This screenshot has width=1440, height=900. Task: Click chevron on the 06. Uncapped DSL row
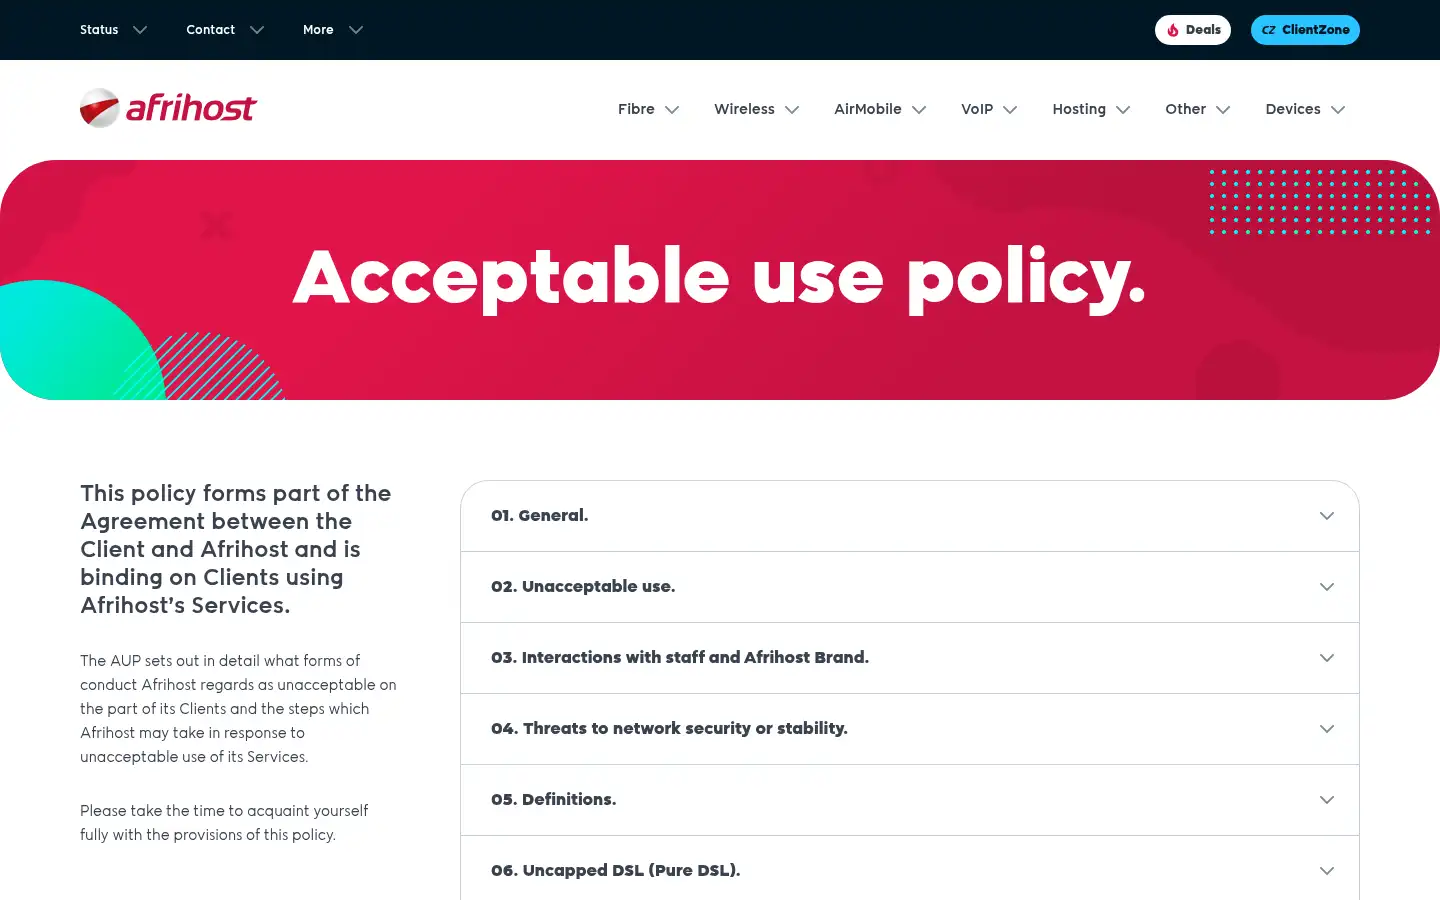point(1327,871)
